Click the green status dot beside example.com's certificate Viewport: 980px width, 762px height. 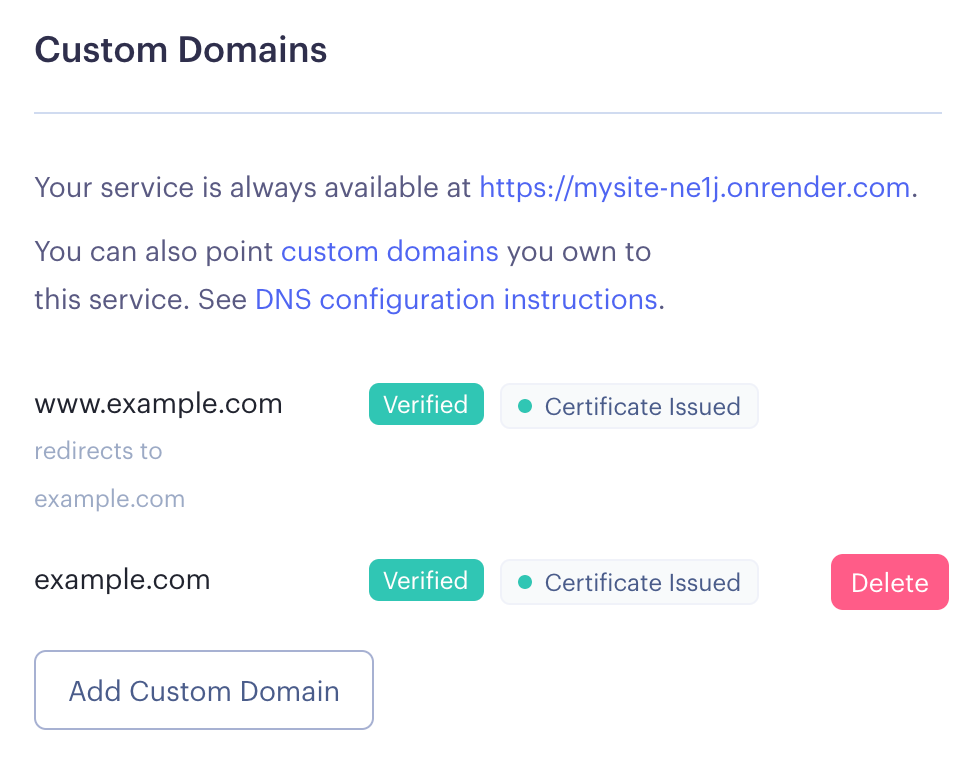click(x=524, y=582)
